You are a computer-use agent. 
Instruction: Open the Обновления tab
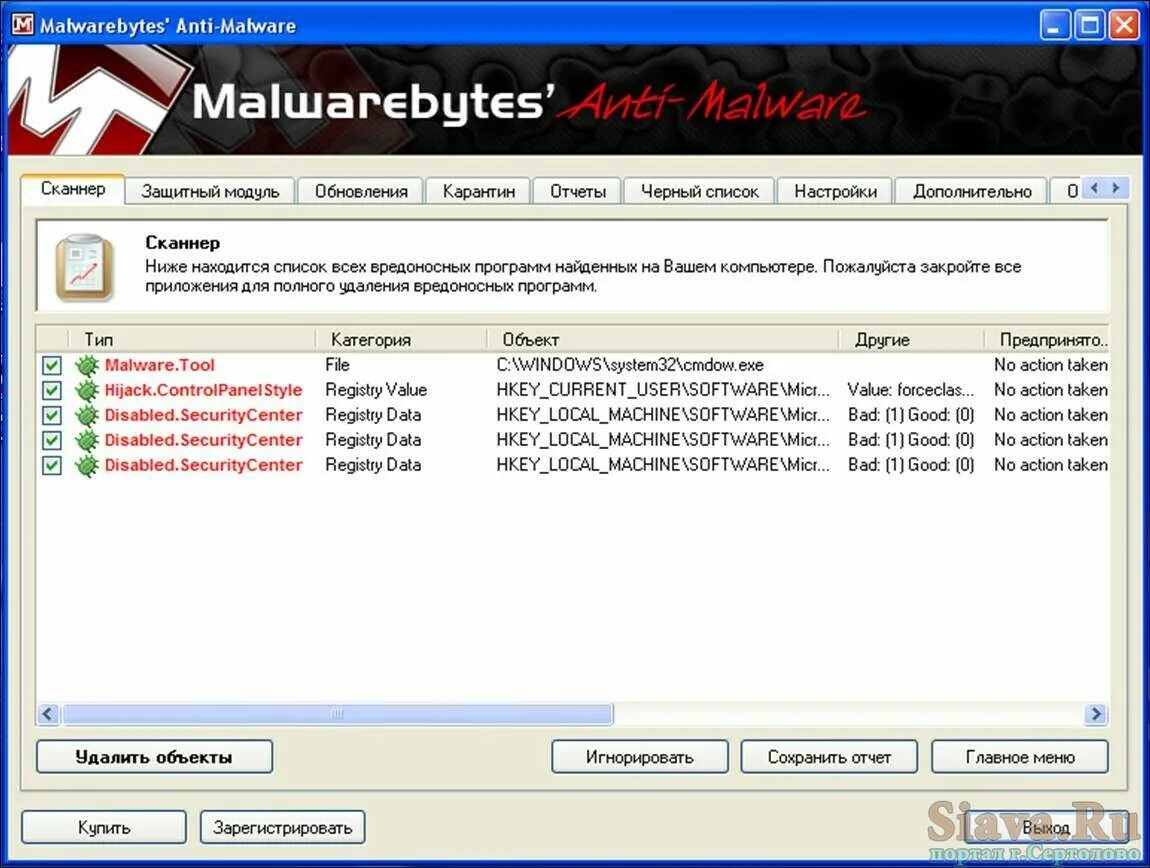click(361, 192)
